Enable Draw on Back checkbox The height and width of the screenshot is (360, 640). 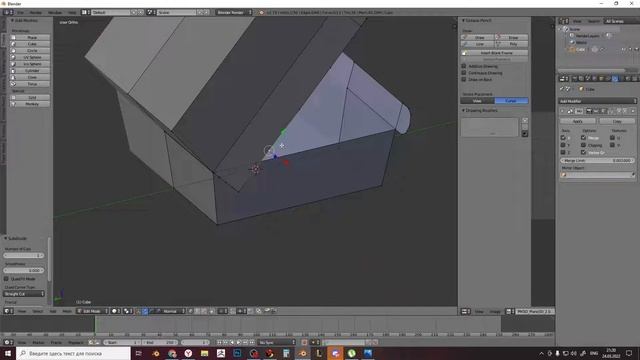[x=464, y=79]
